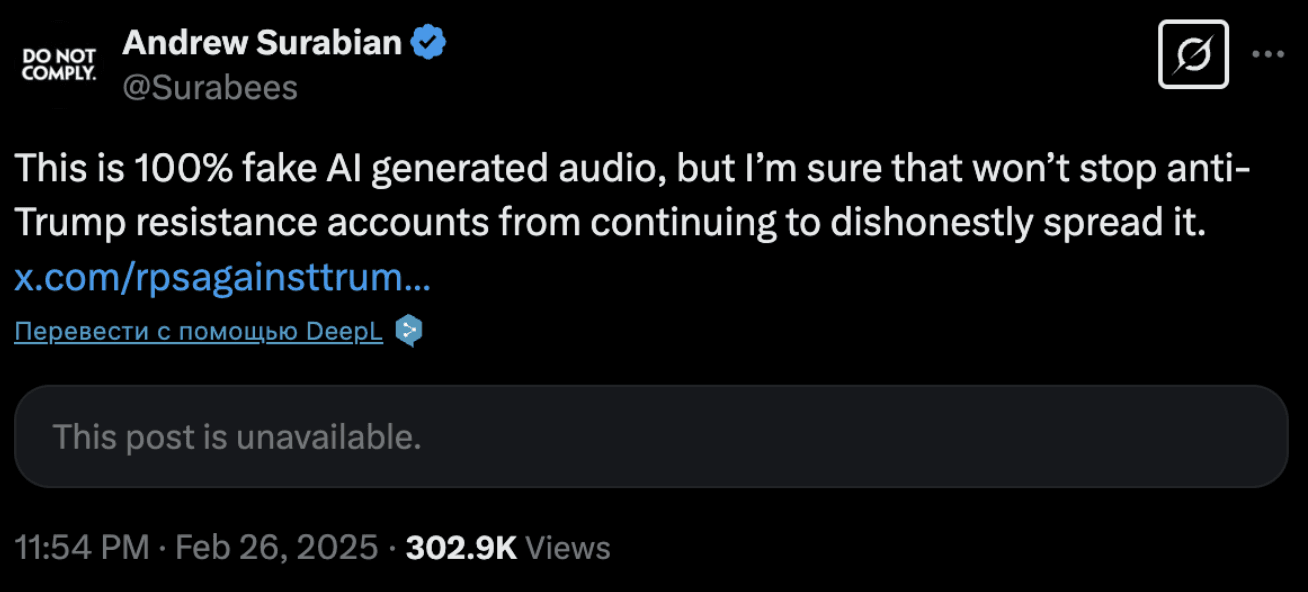Open the three-dot More options menu
This screenshot has width=1308, height=592.
(1269, 55)
